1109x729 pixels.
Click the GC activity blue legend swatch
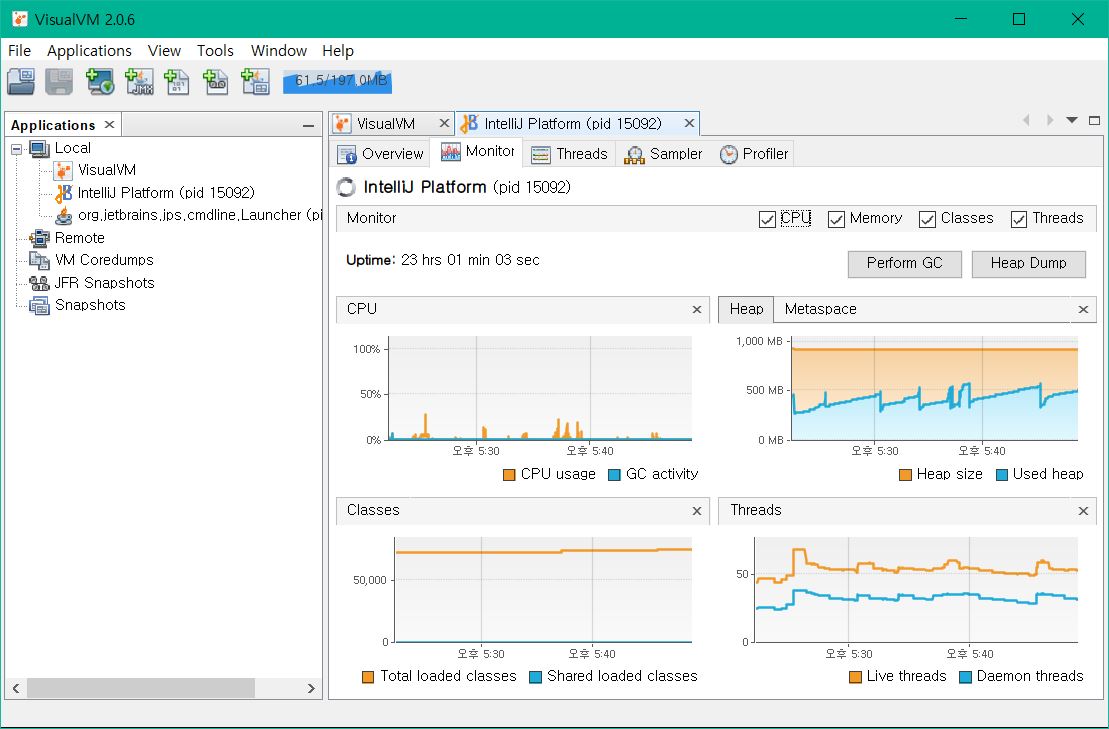[614, 475]
